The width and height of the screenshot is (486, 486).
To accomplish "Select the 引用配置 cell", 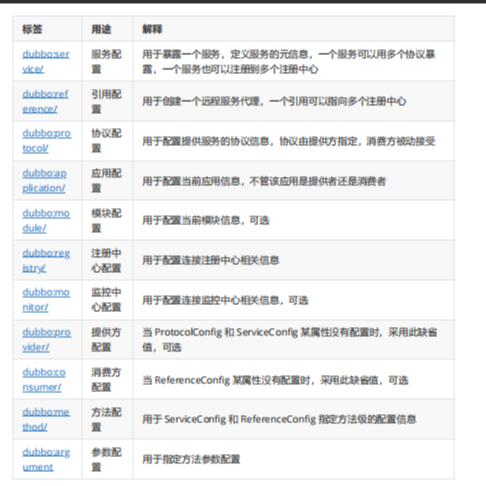I will coord(106,101).
